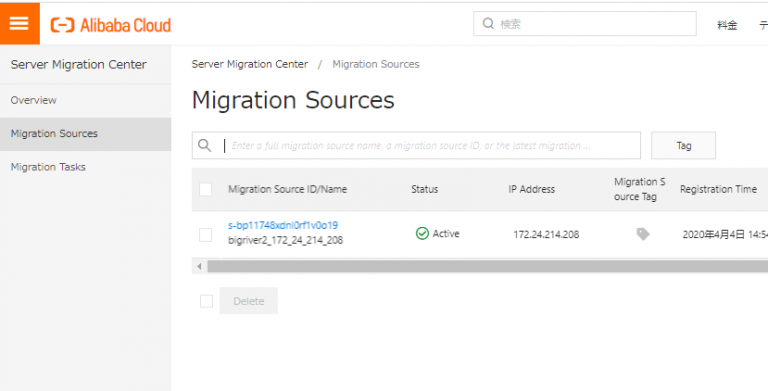Check the bigriver2_172_24_214_208 row checkbox
The height and width of the screenshot is (391, 768).
206,235
